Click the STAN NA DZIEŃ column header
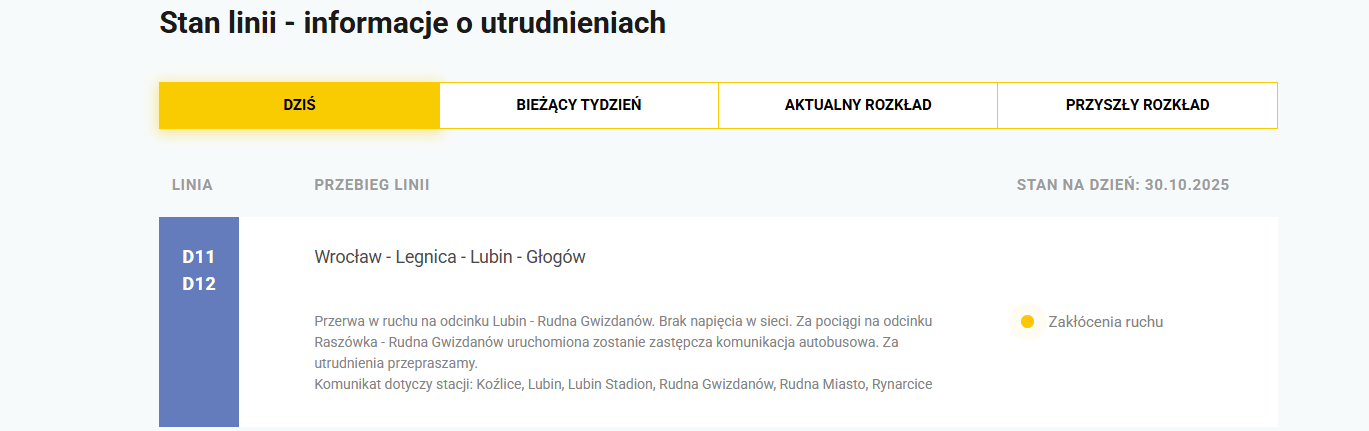Screen dimensions: 1369x431 (1078, 185)
